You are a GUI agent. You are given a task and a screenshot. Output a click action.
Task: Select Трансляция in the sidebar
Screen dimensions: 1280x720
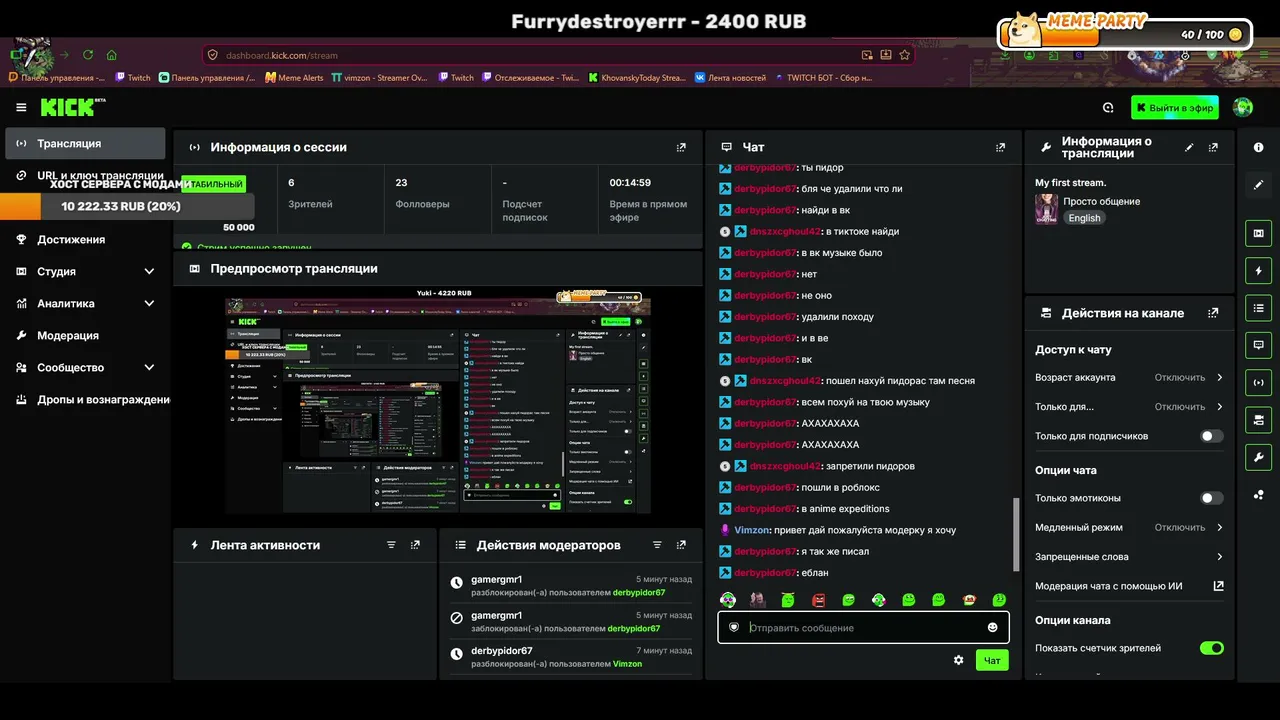[85, 143]
